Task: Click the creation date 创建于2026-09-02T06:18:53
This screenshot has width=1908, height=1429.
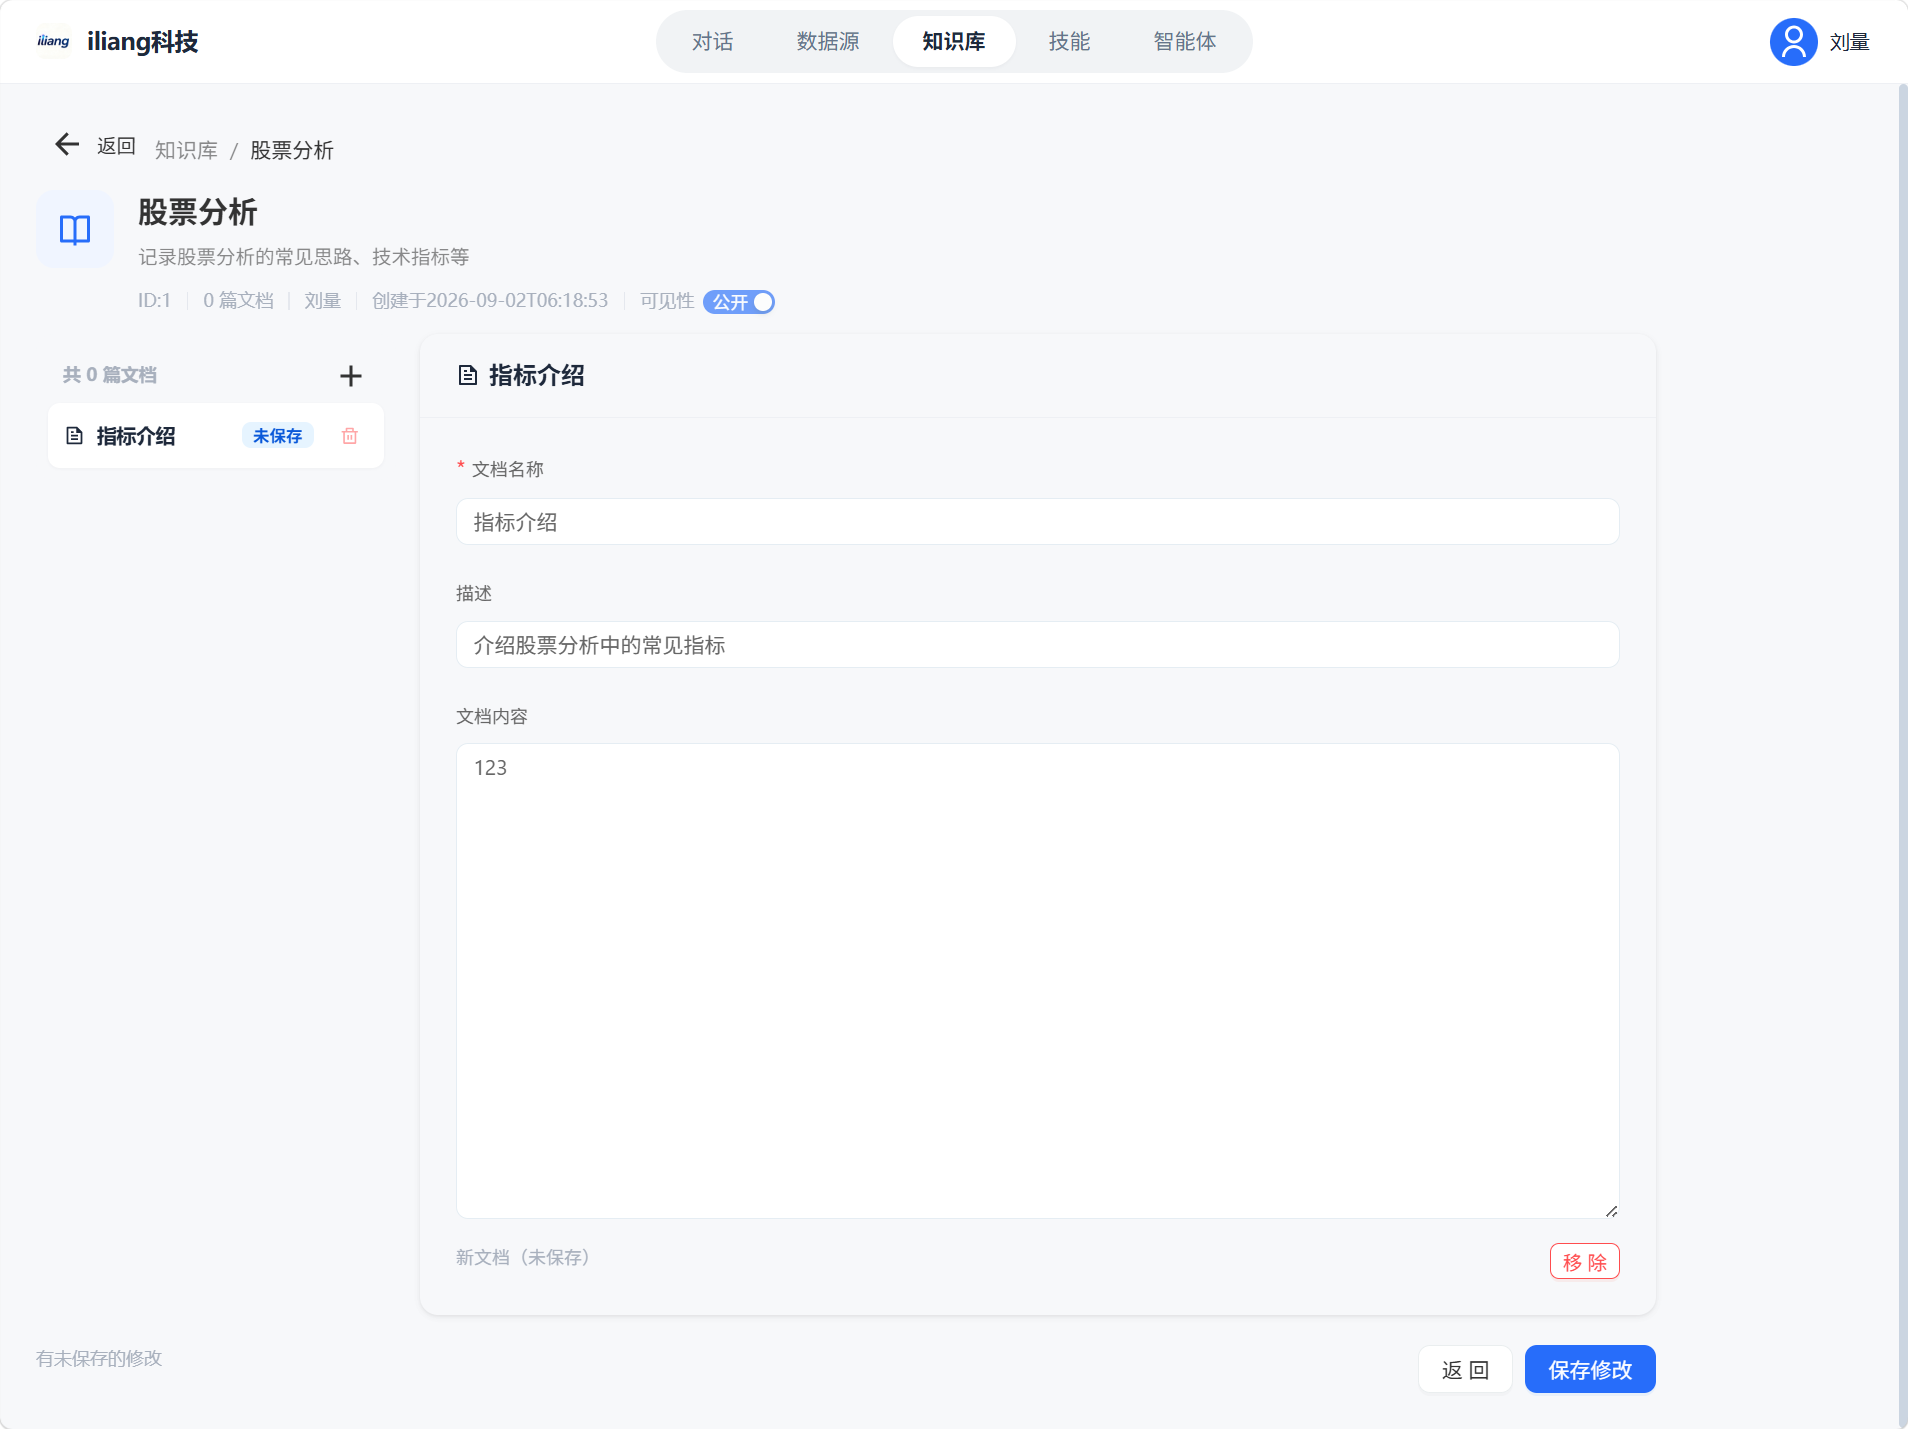Action: 490,301
